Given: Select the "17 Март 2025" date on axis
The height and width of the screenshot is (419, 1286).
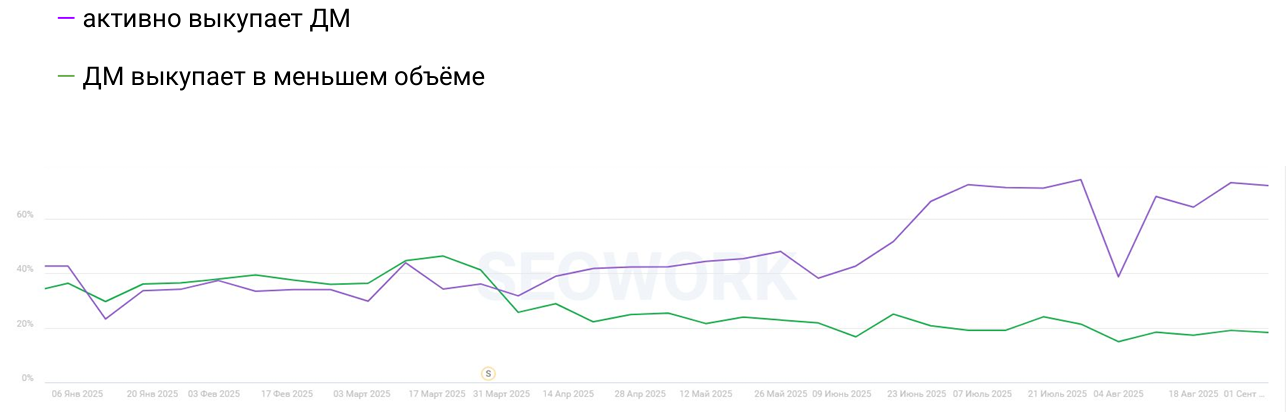Looking at the screenshot, I should tap(435, 394).
